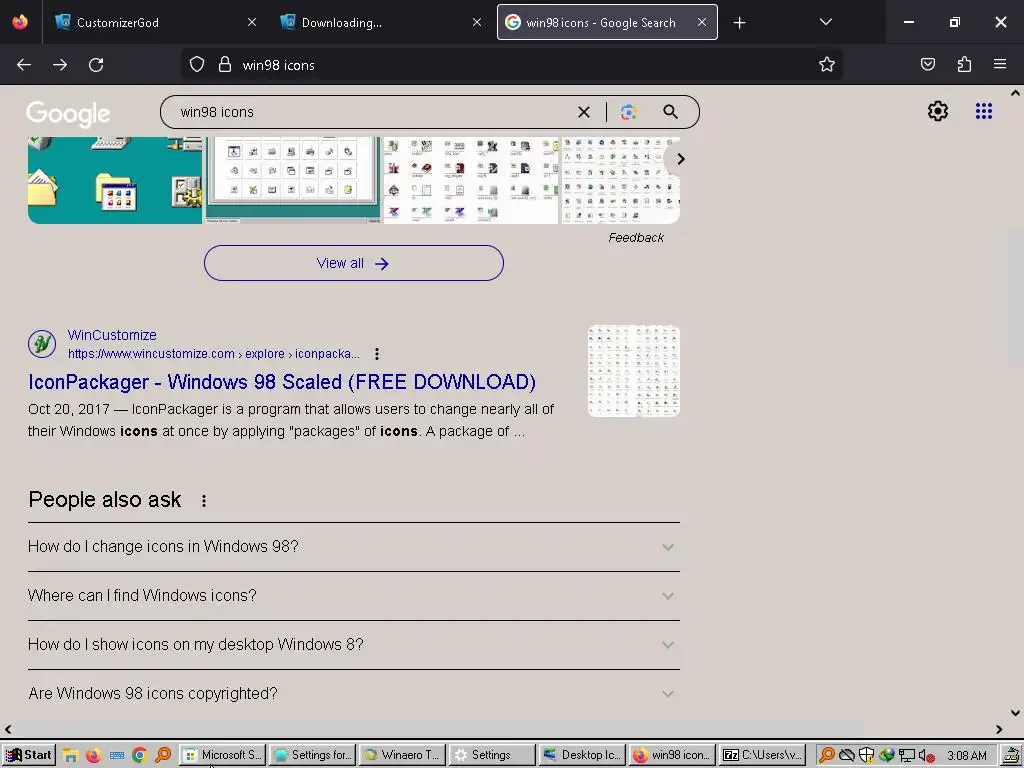Click the WinCustomize site name link
Image resolution: width=1024 pixels, height=768 pixels.
(112, 335)
